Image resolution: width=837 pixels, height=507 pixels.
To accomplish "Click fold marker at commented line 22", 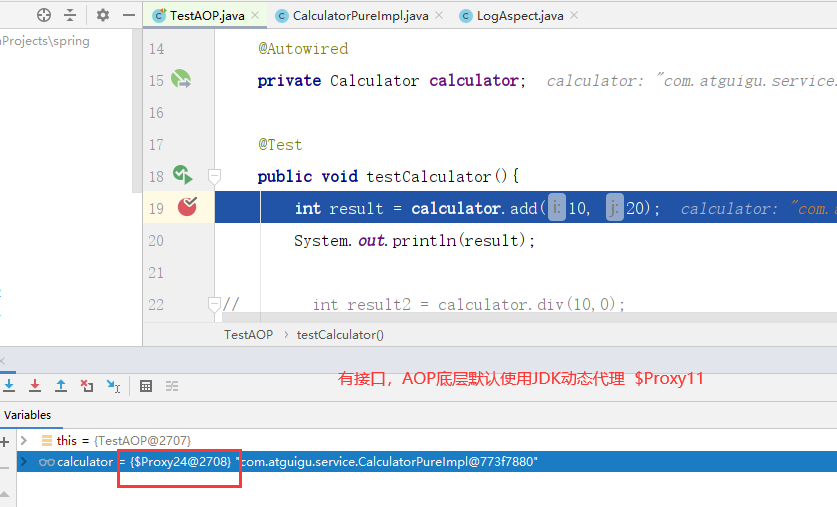I will [x=214, y=304].
